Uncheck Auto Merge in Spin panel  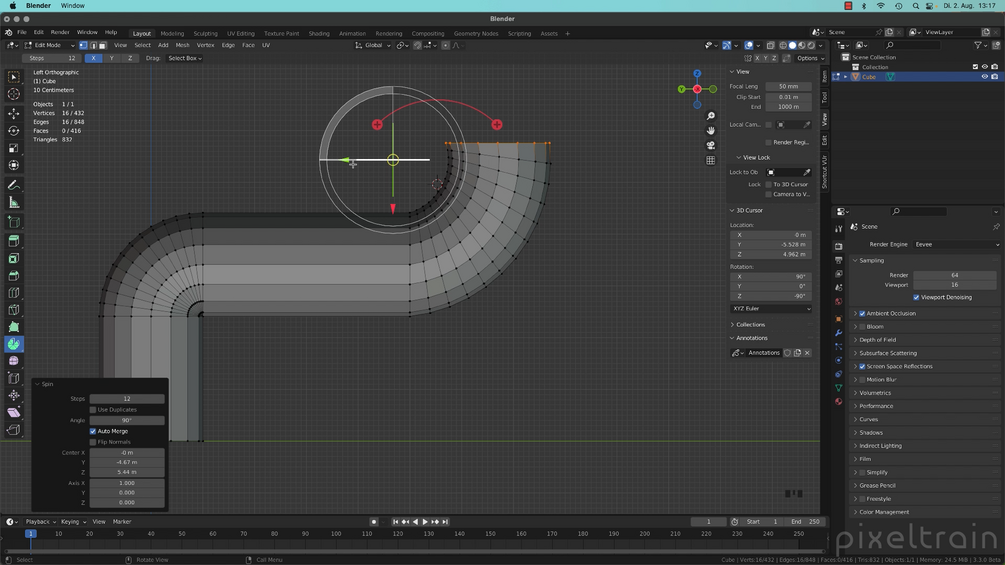(93, 431)
